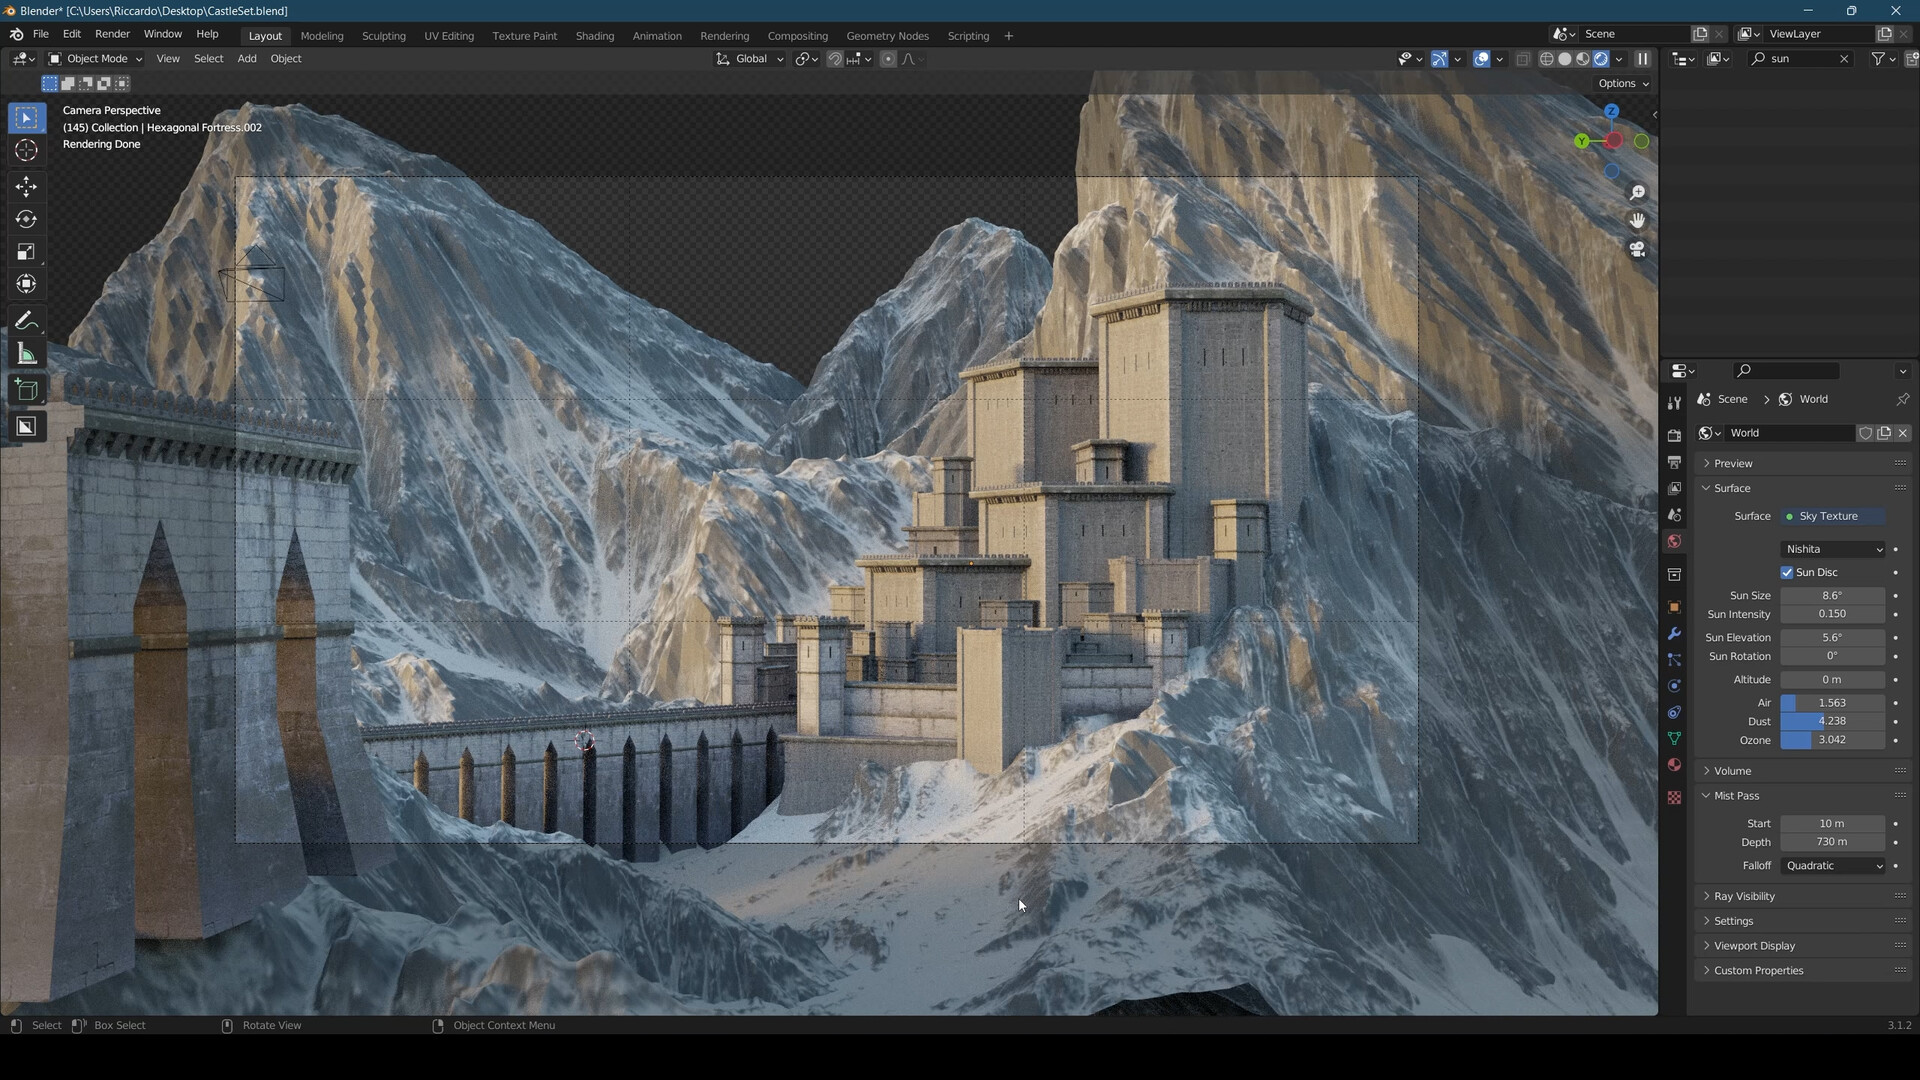
Task: Change the Nishita sky type dropdown
Action: pos(1834,549)
